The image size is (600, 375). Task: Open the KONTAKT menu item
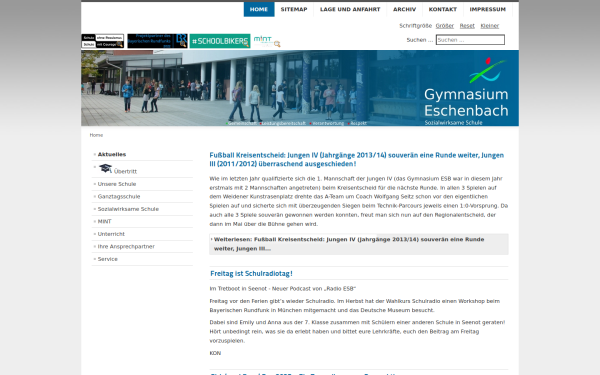443,9
